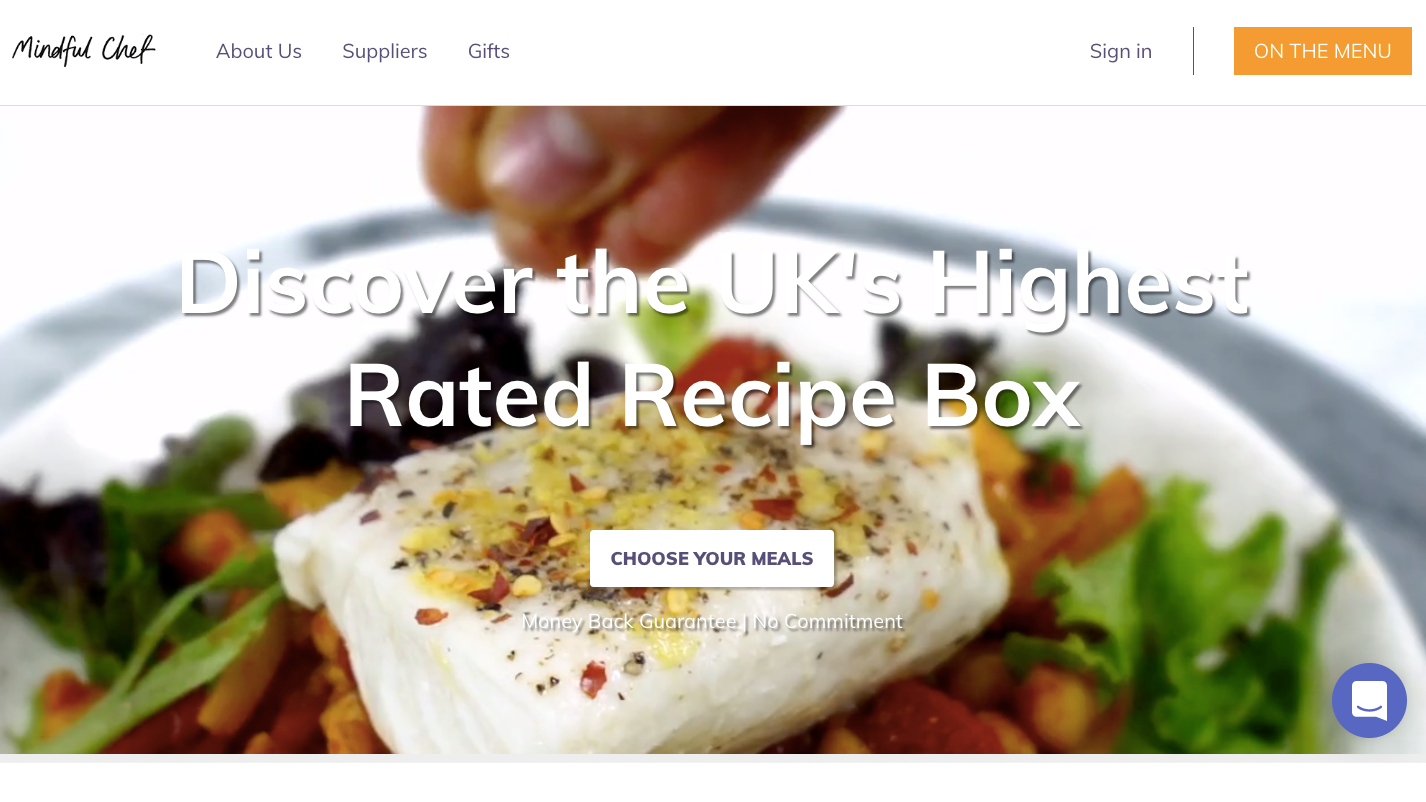Click empty header space between Gifts and Sign in

click(x=800, y=51)
